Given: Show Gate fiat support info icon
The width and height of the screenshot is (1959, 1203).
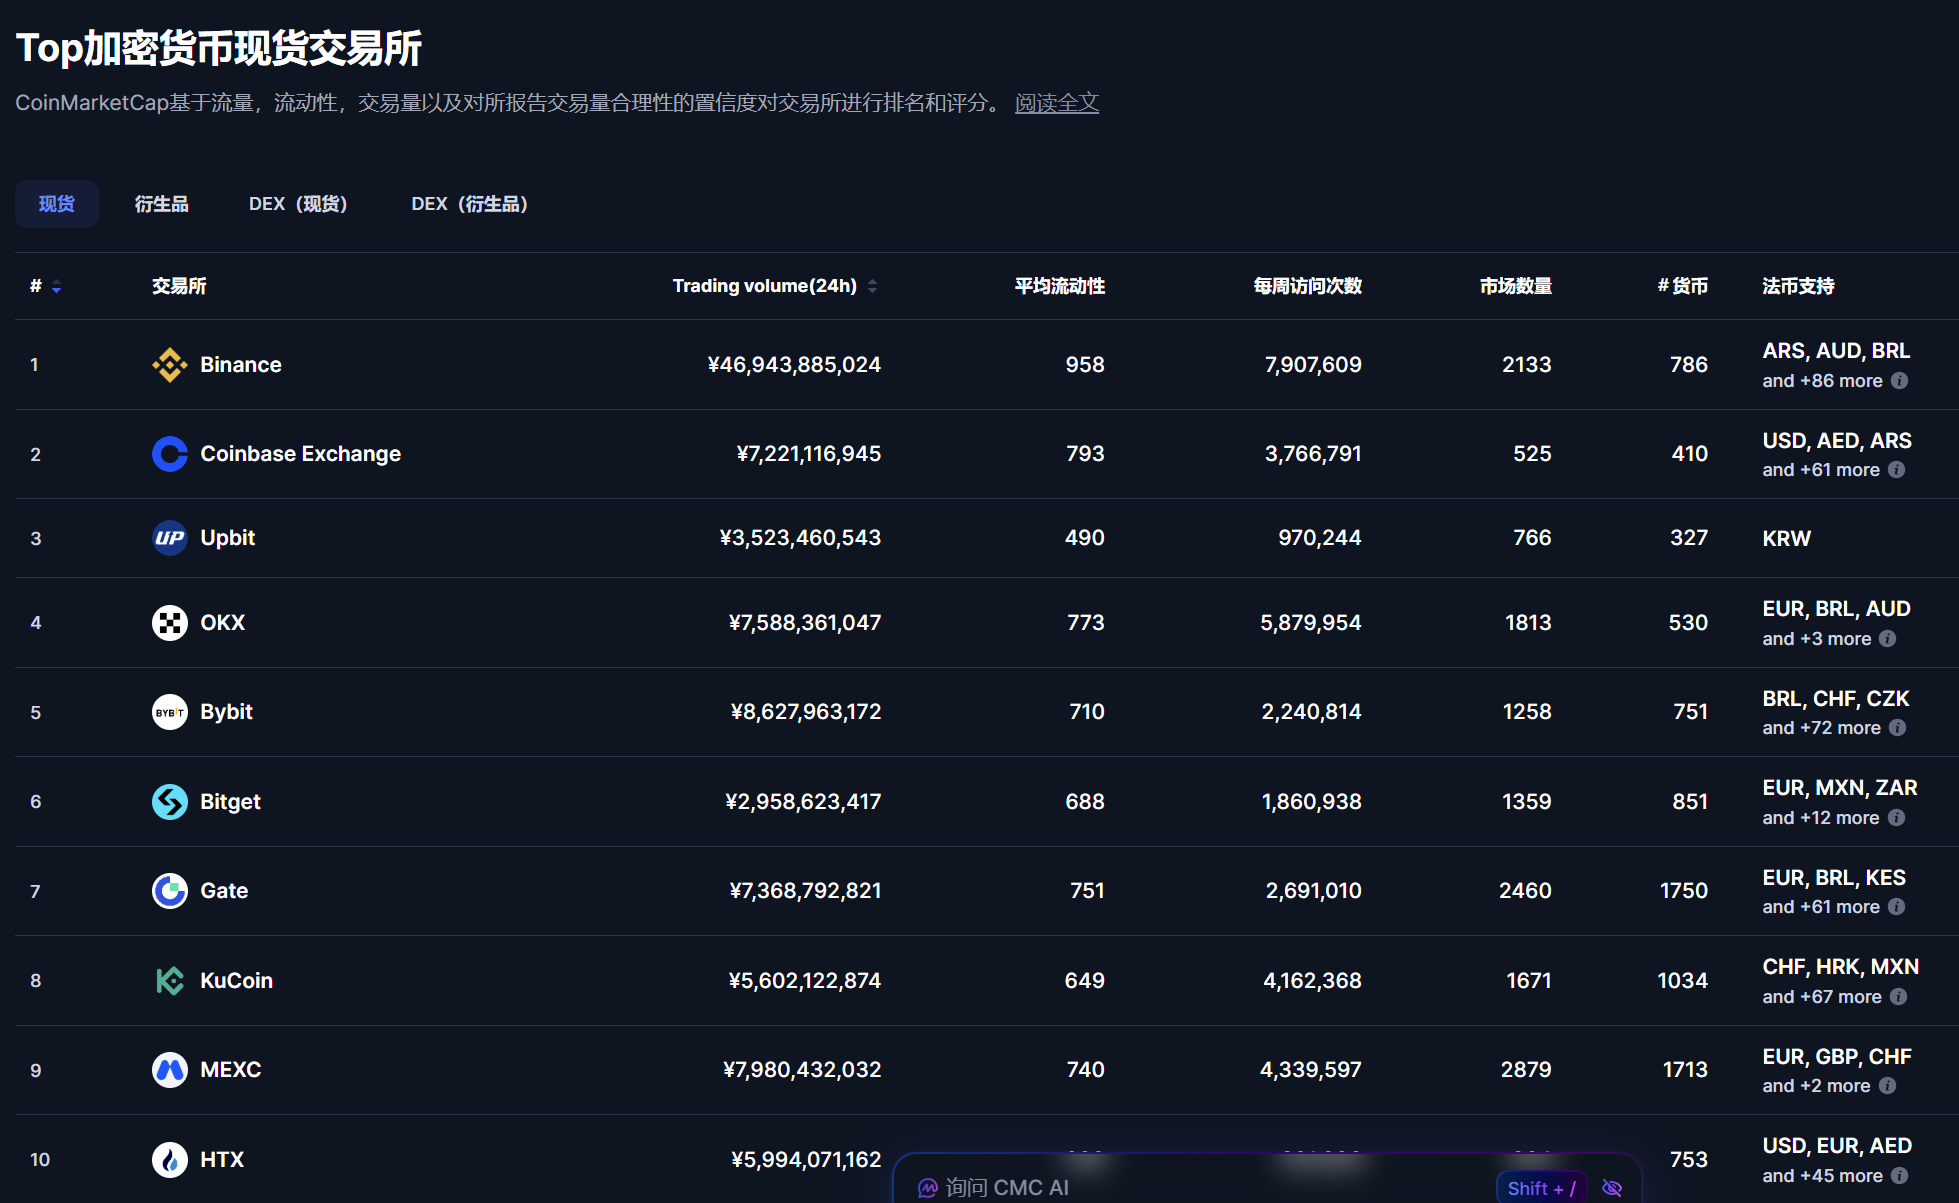Looking at the screenshot, I should pyautogui.click(x=1897, y=907).
